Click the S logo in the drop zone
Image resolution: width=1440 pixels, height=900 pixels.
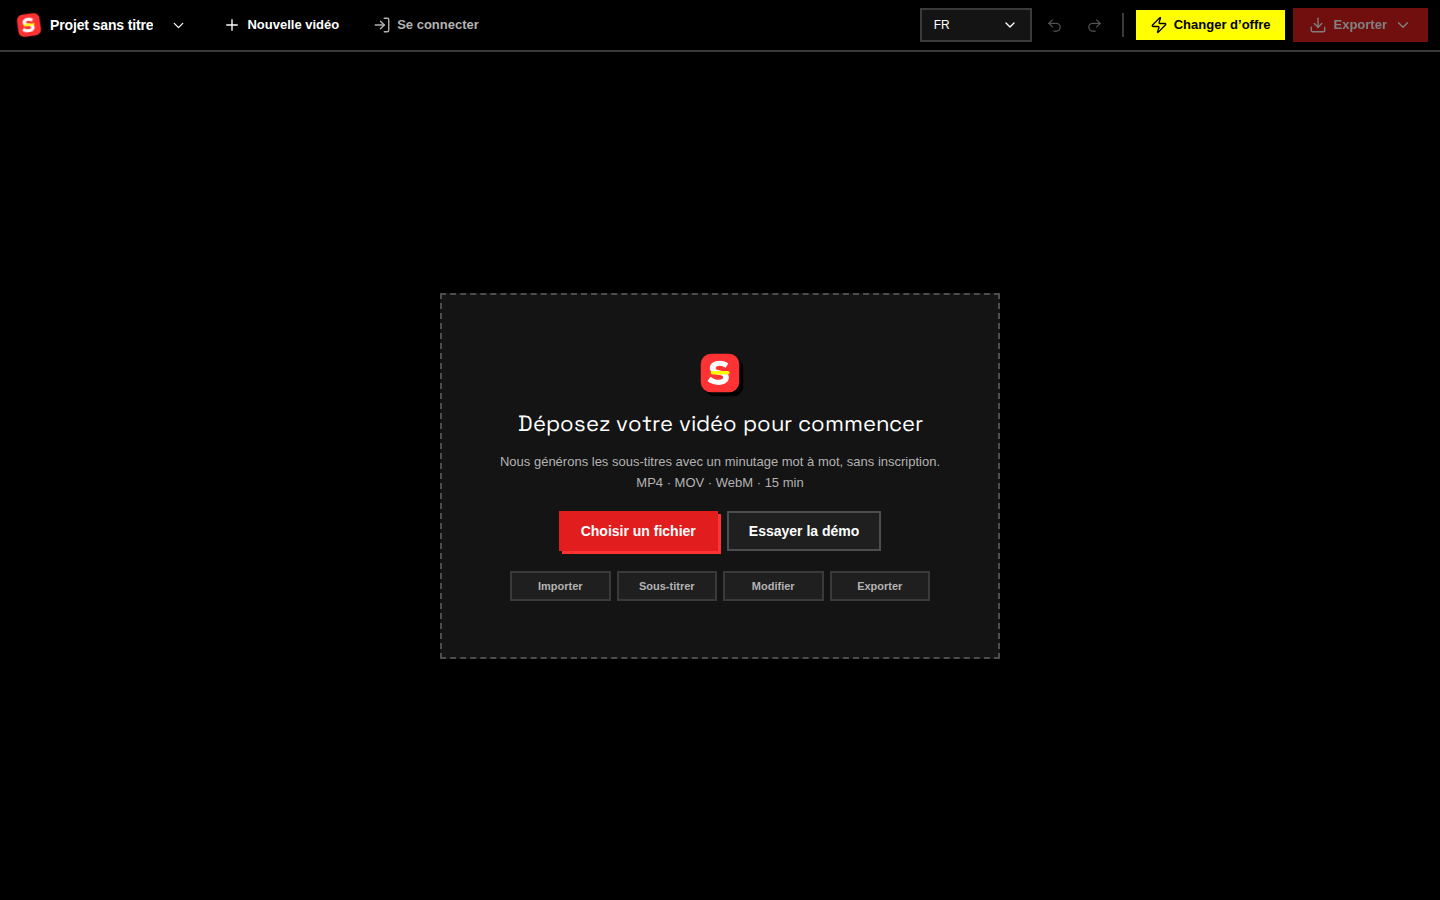tap(720, 374)
